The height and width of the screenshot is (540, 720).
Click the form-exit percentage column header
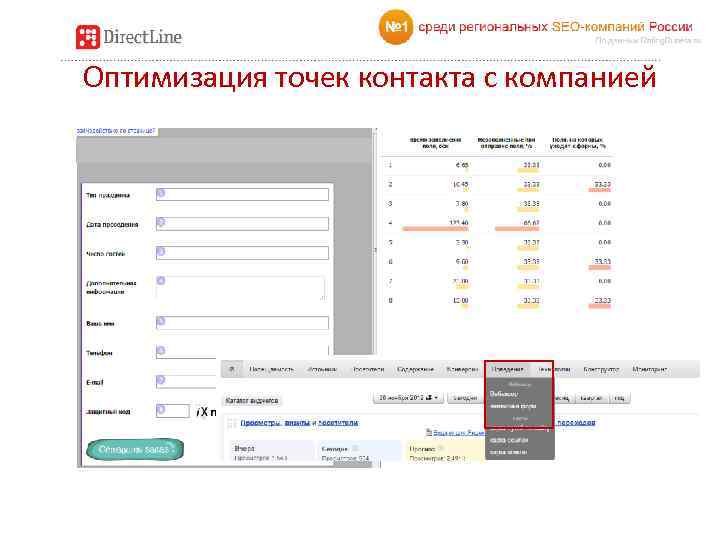tap(578, 143)
